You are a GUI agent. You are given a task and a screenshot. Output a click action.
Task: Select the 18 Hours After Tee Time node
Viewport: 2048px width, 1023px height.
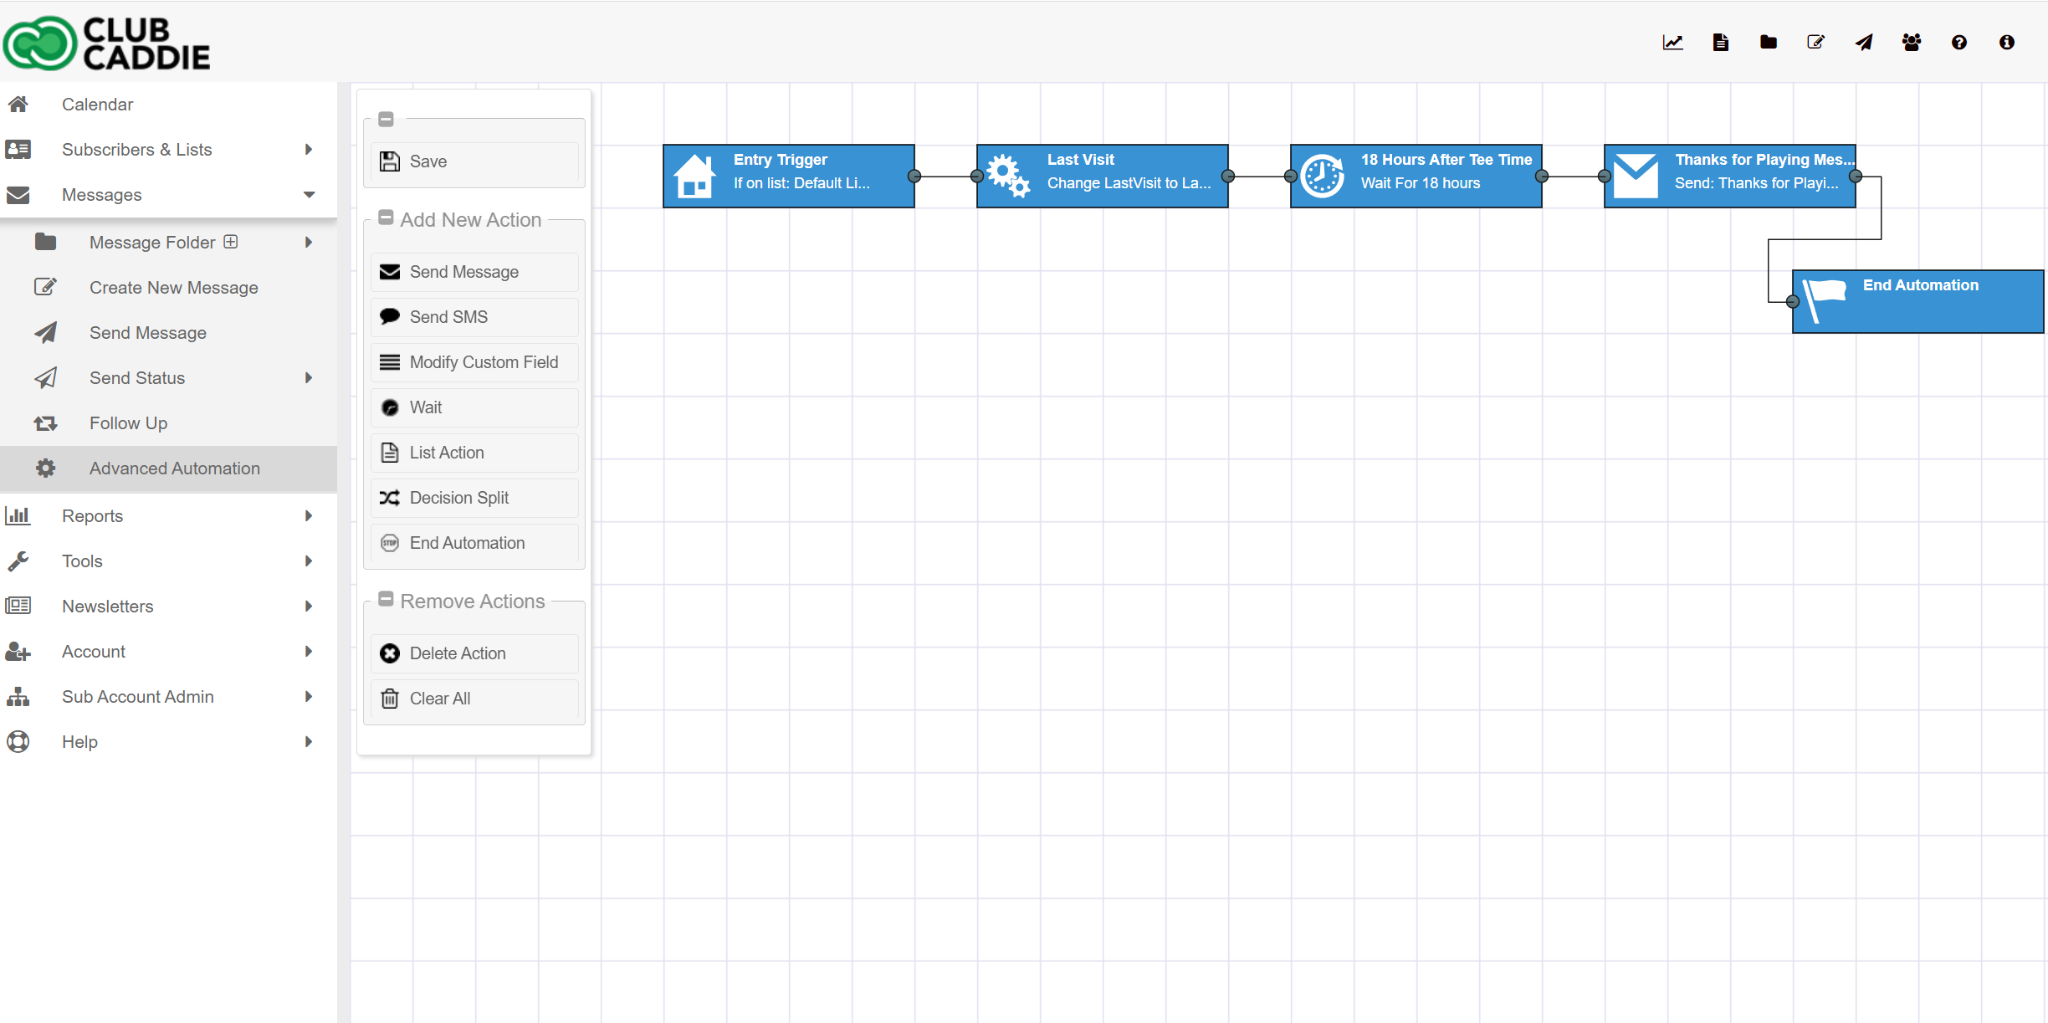point(1416,176)
